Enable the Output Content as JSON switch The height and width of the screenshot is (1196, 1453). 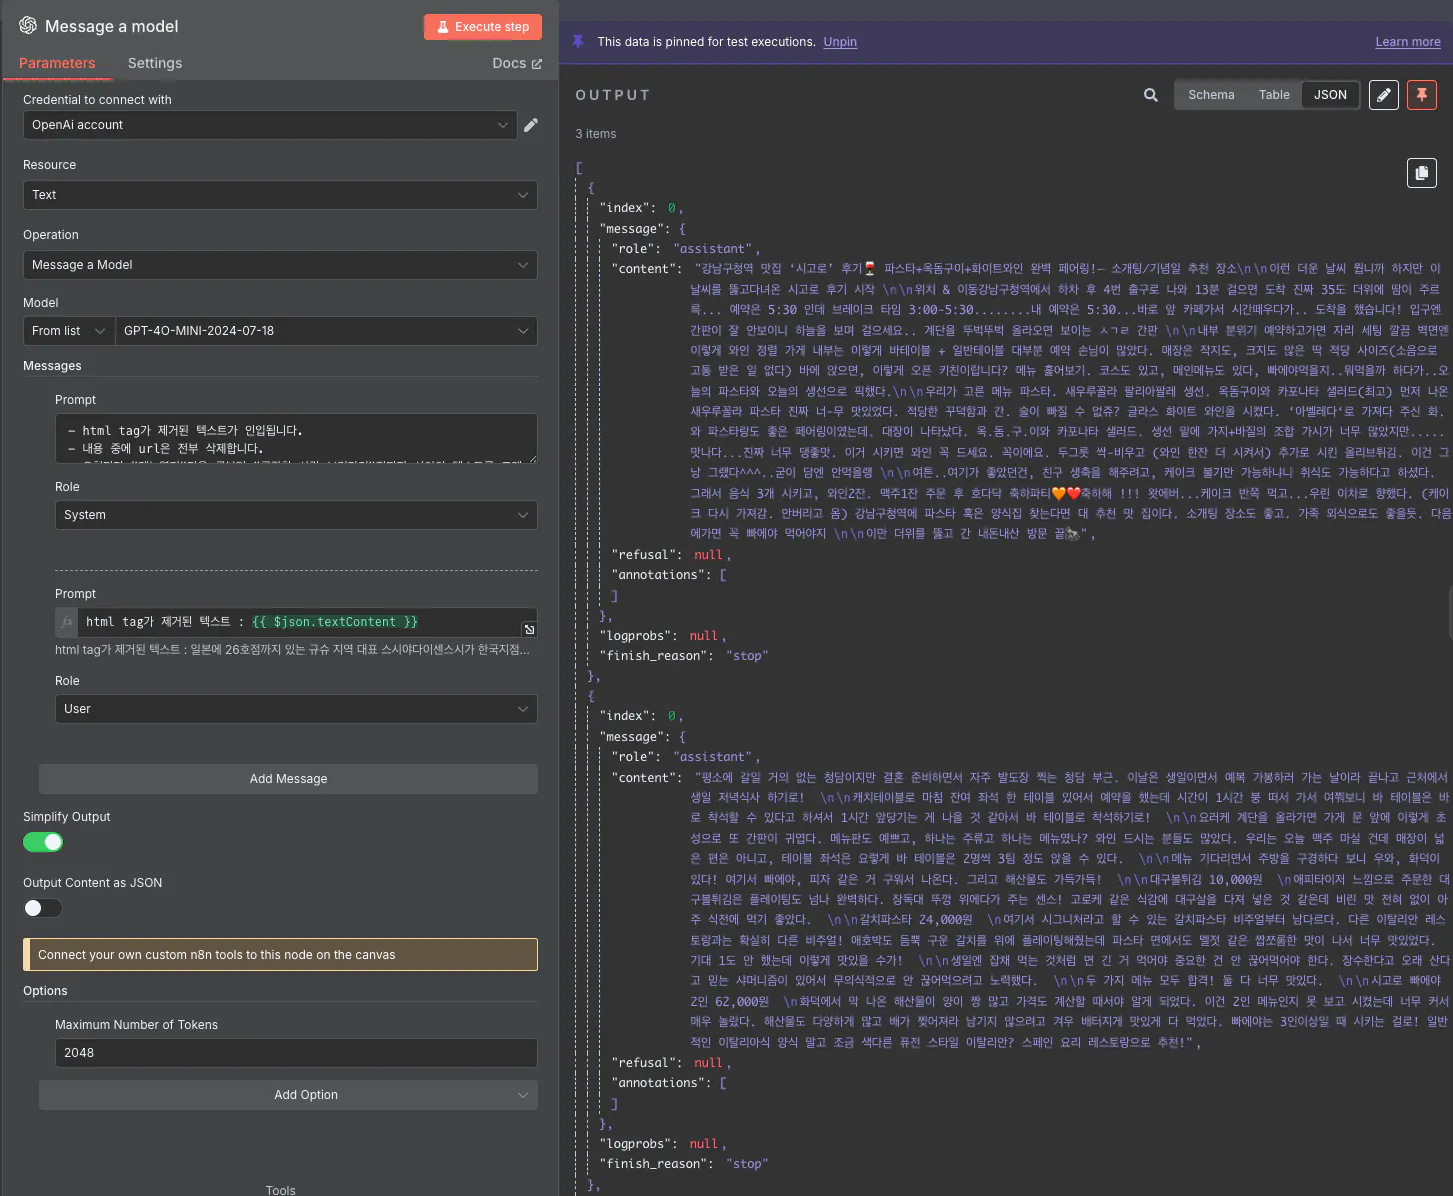coord(43,908)
